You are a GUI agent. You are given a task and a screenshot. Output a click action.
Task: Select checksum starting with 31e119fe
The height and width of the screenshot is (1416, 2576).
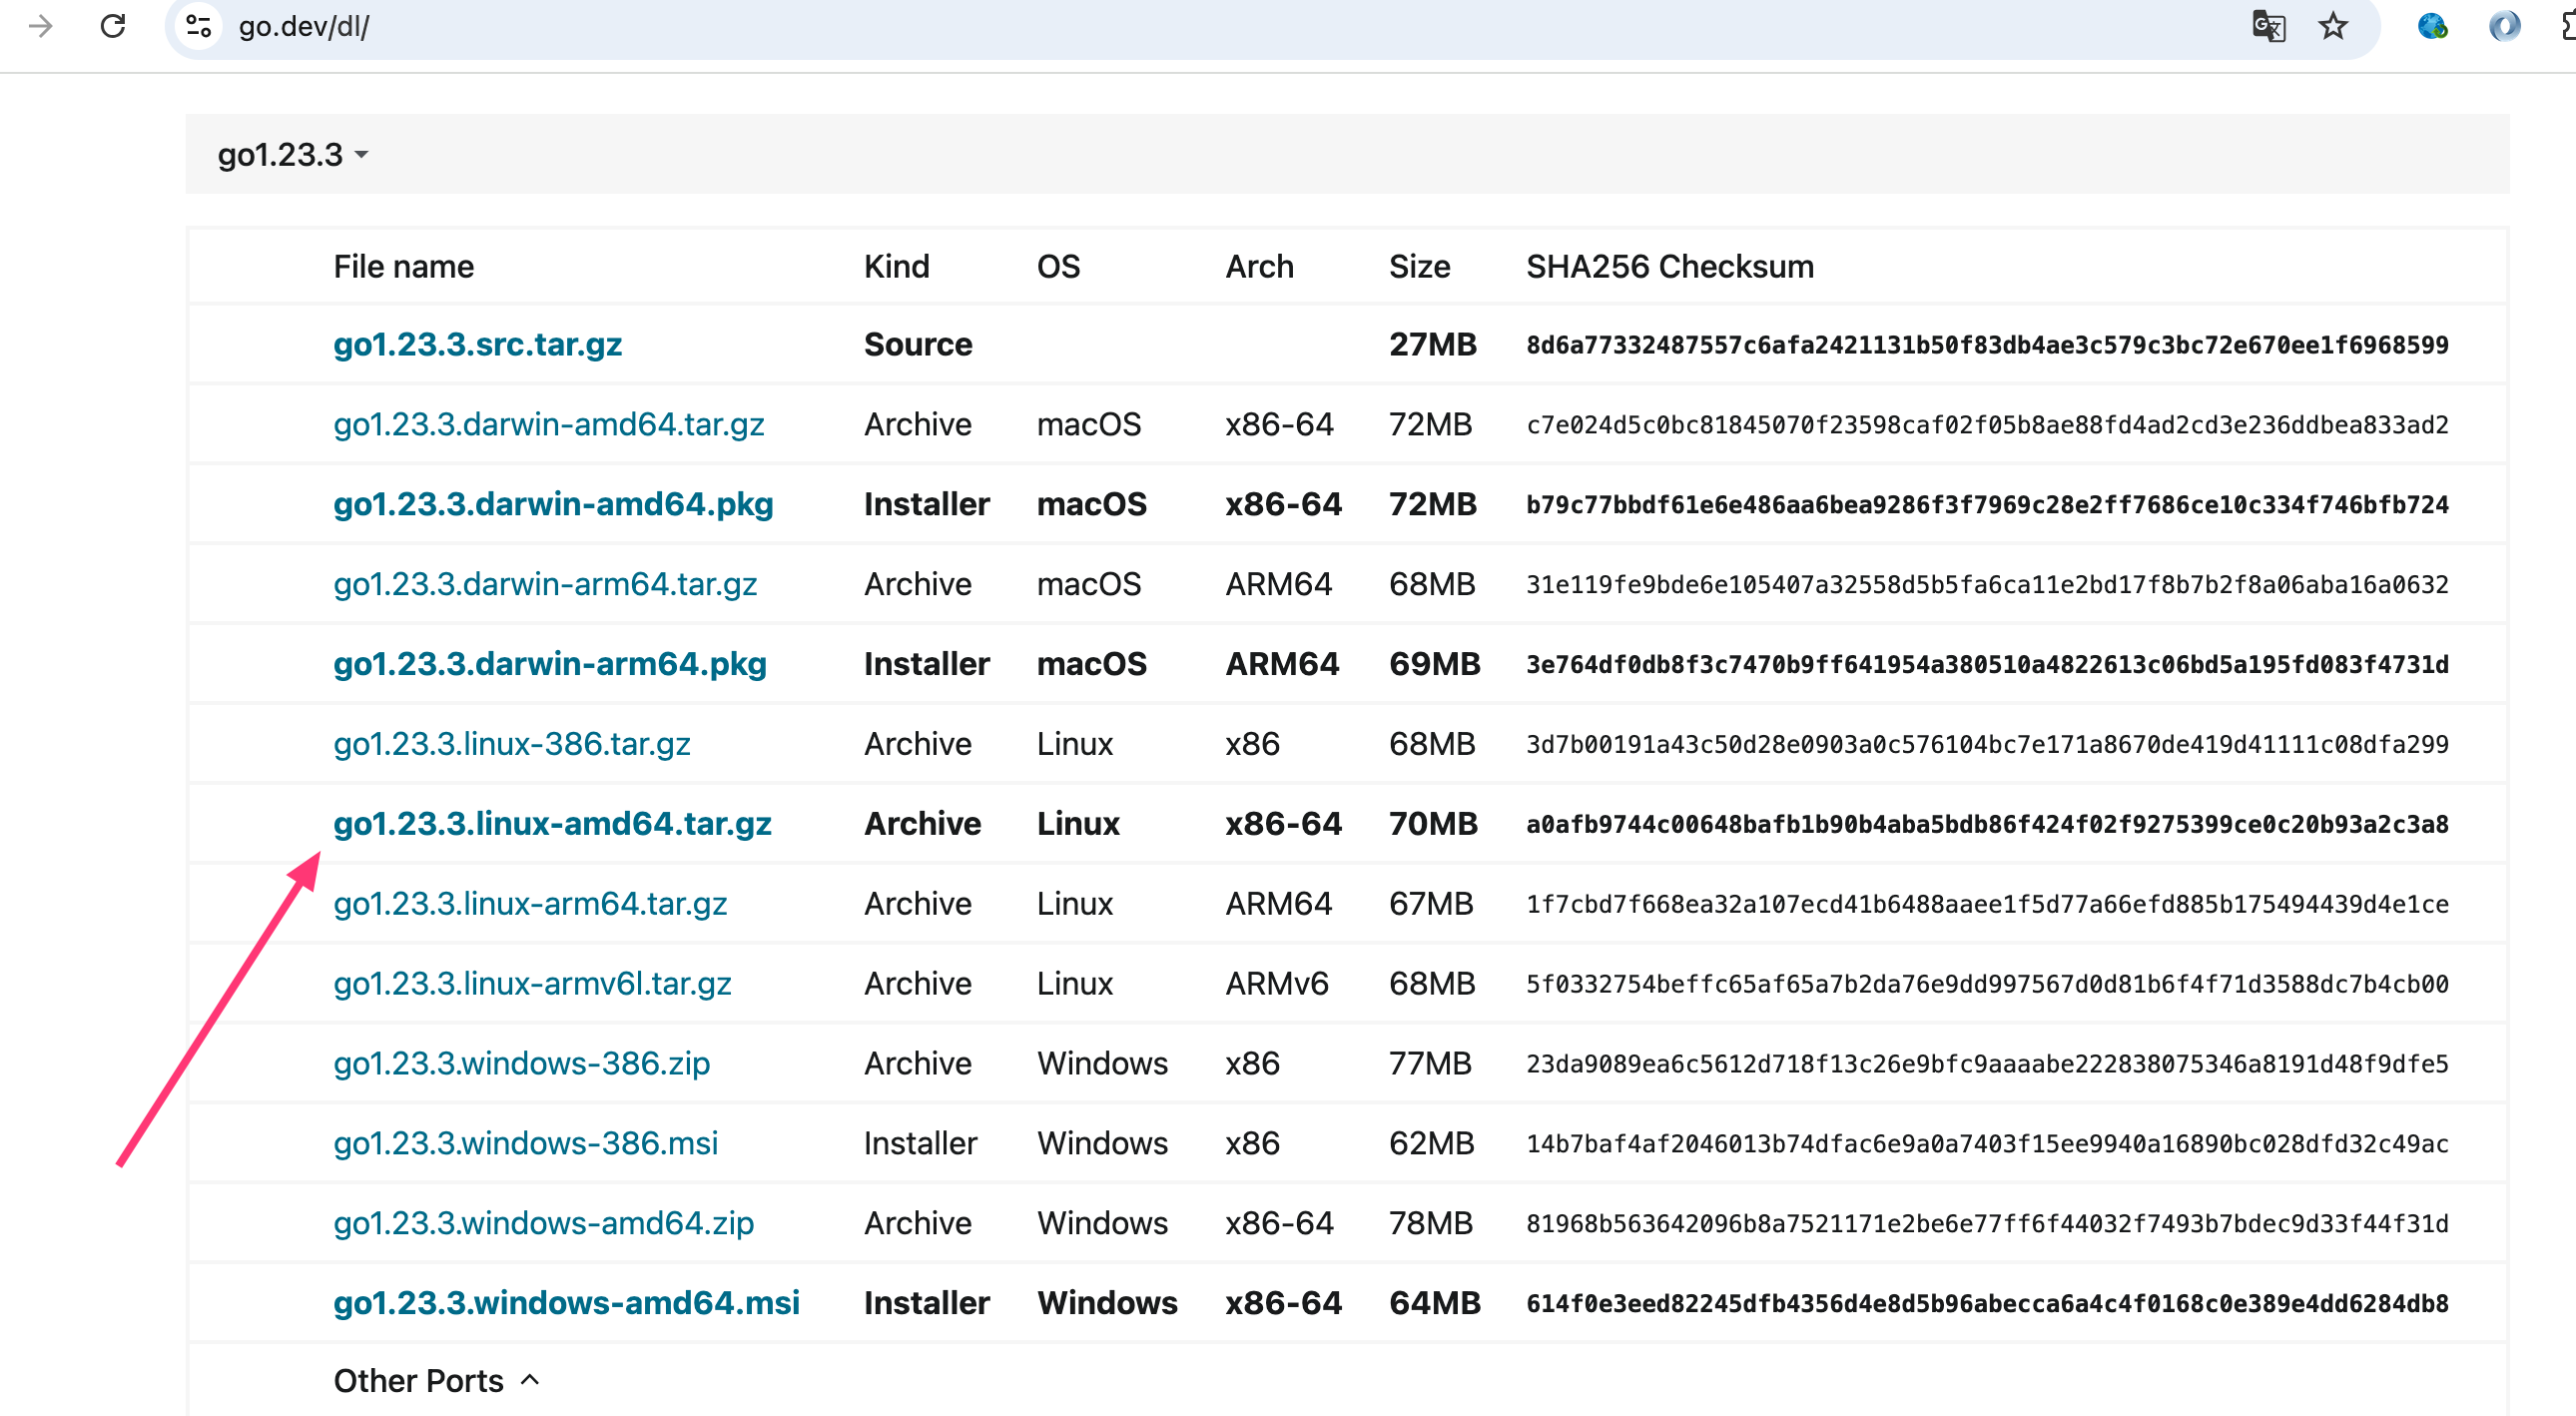(x=1987, y=585)
